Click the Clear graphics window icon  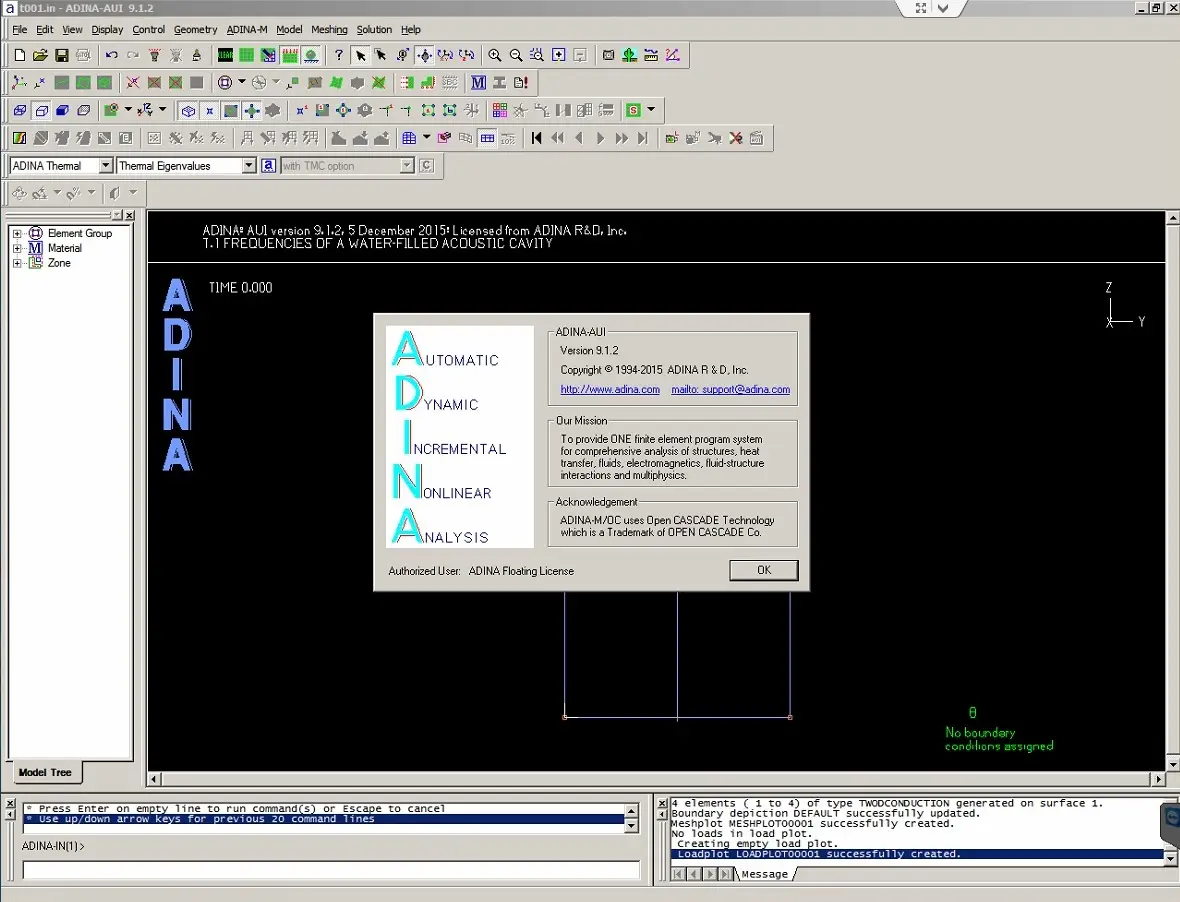click(x=225, y=55)
